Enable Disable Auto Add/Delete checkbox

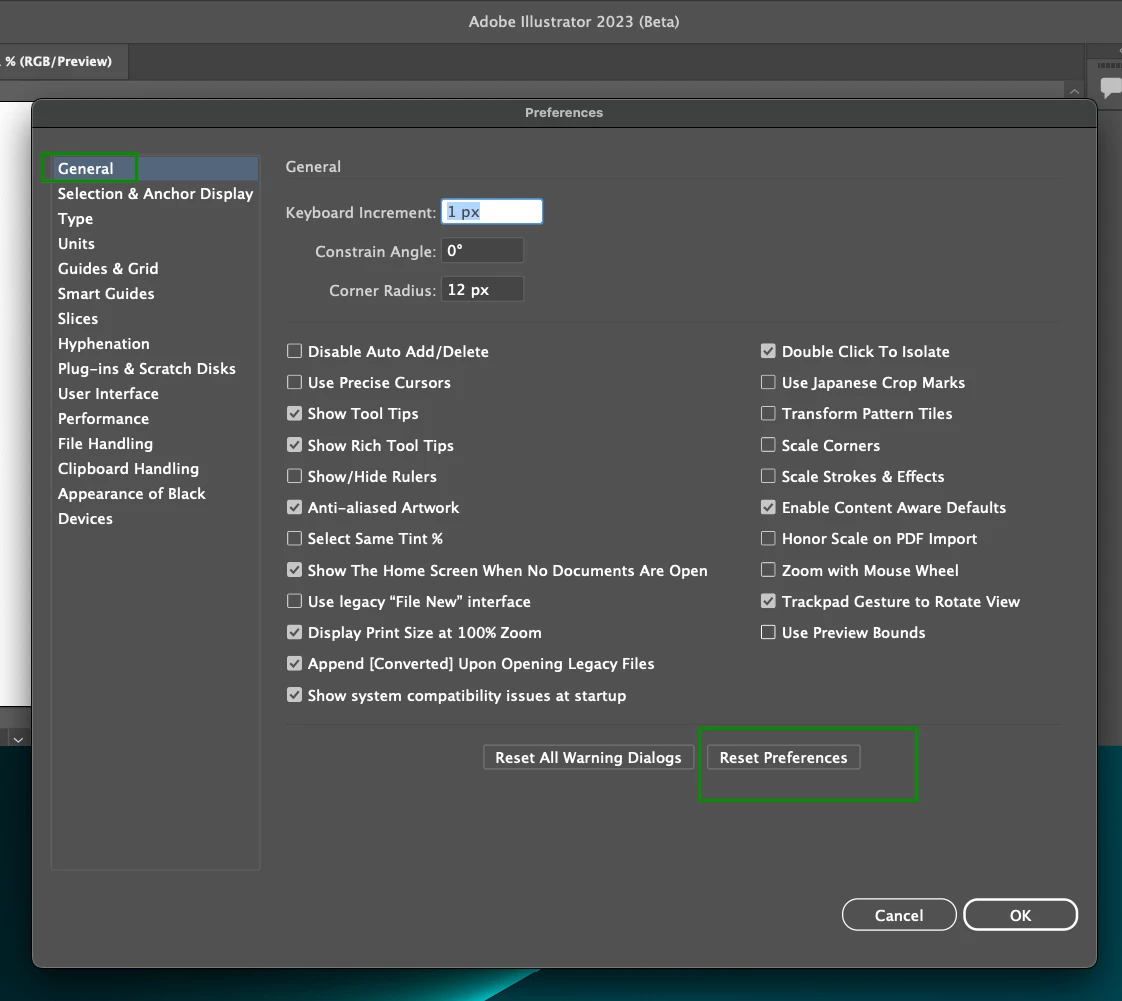point(294,351)
